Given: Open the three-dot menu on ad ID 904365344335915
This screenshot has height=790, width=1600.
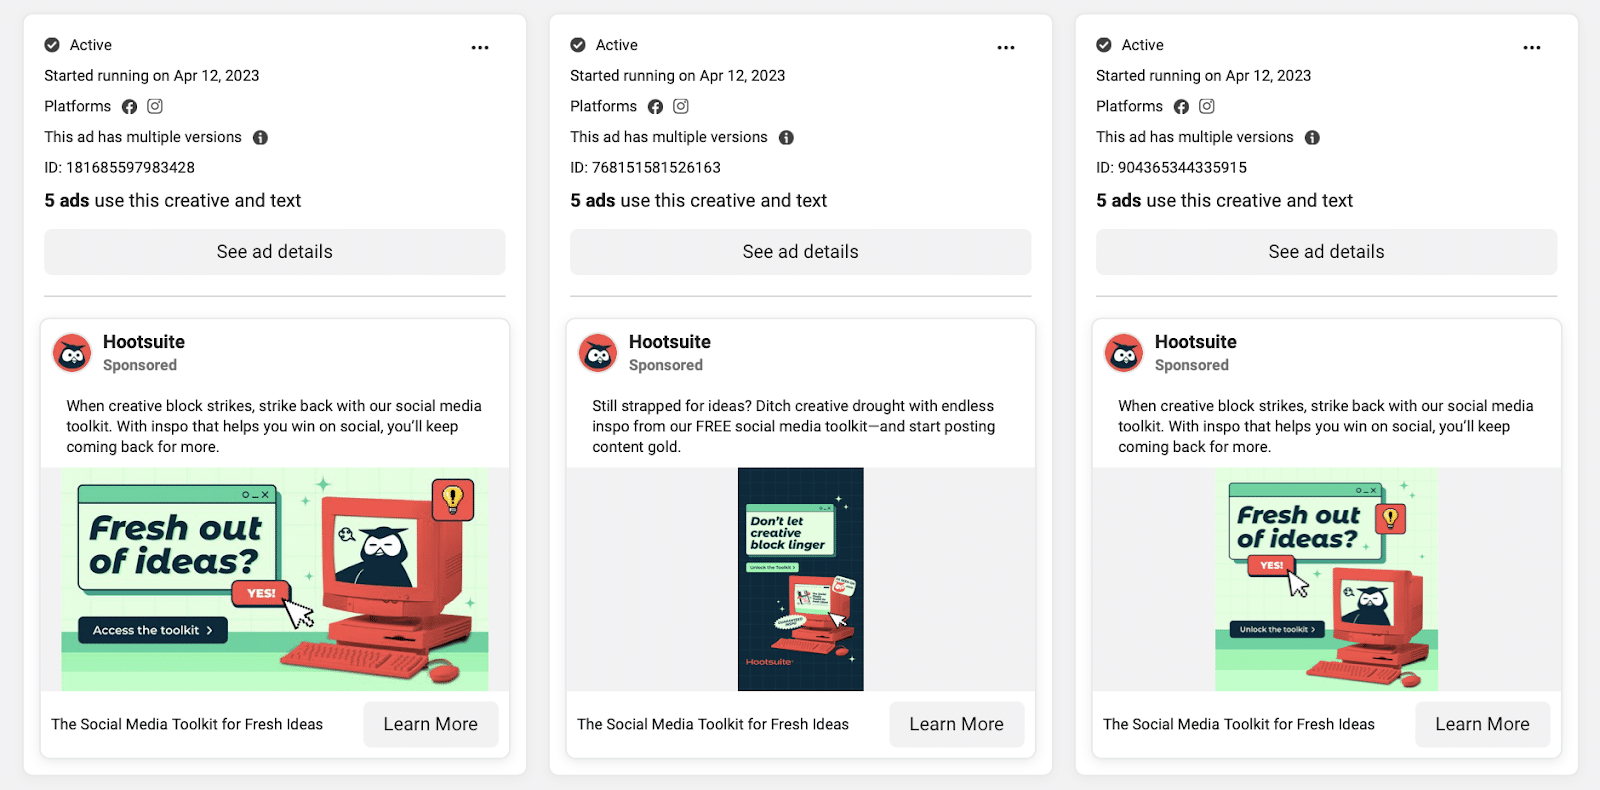Looking at the screenshot, I should (1532, 47).
